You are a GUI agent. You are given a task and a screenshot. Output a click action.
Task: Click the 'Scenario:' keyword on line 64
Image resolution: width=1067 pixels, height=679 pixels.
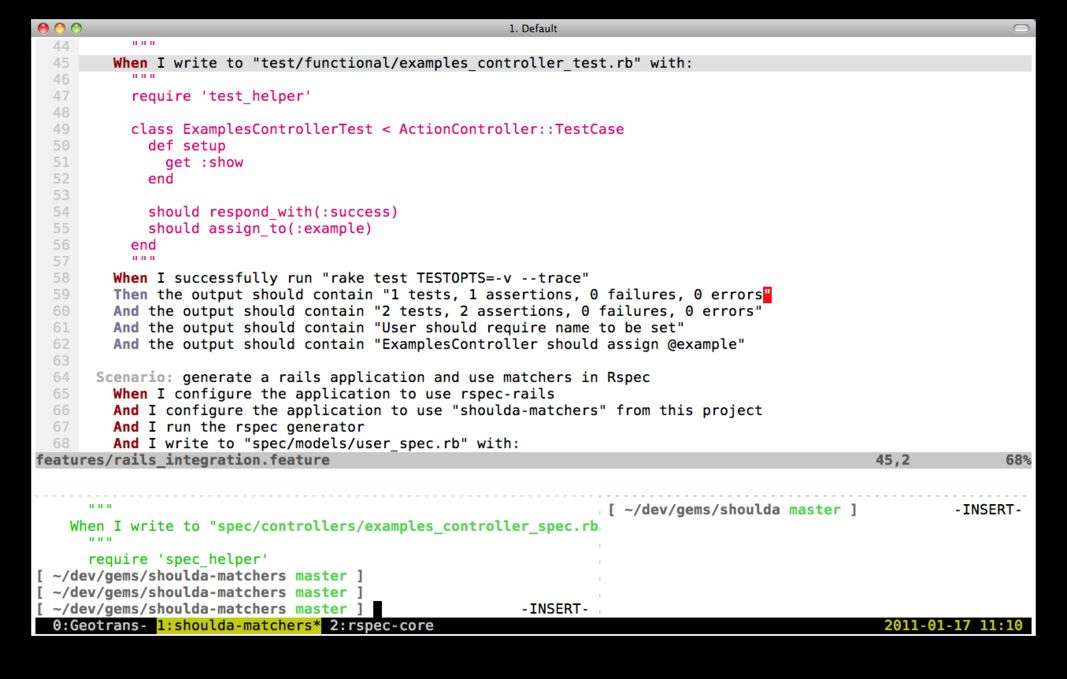coord(134,377)
